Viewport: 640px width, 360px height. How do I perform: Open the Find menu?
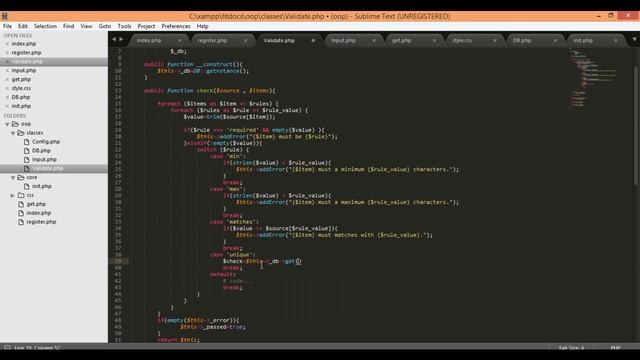[x=69, y=26]
